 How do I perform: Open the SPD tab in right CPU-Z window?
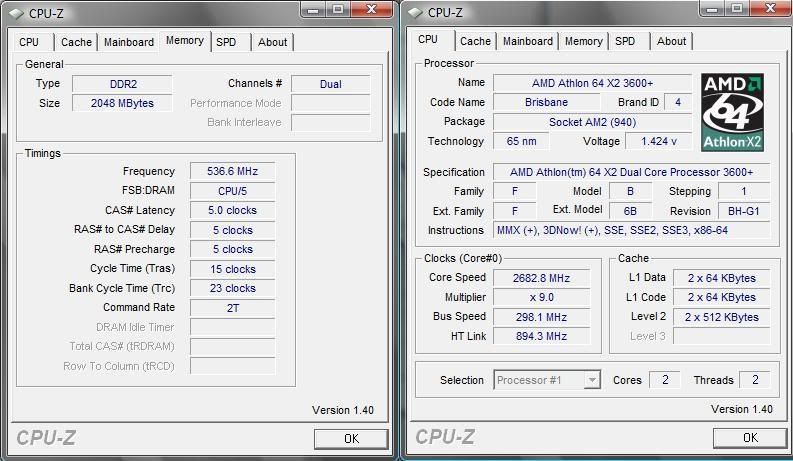coord(626,41)
